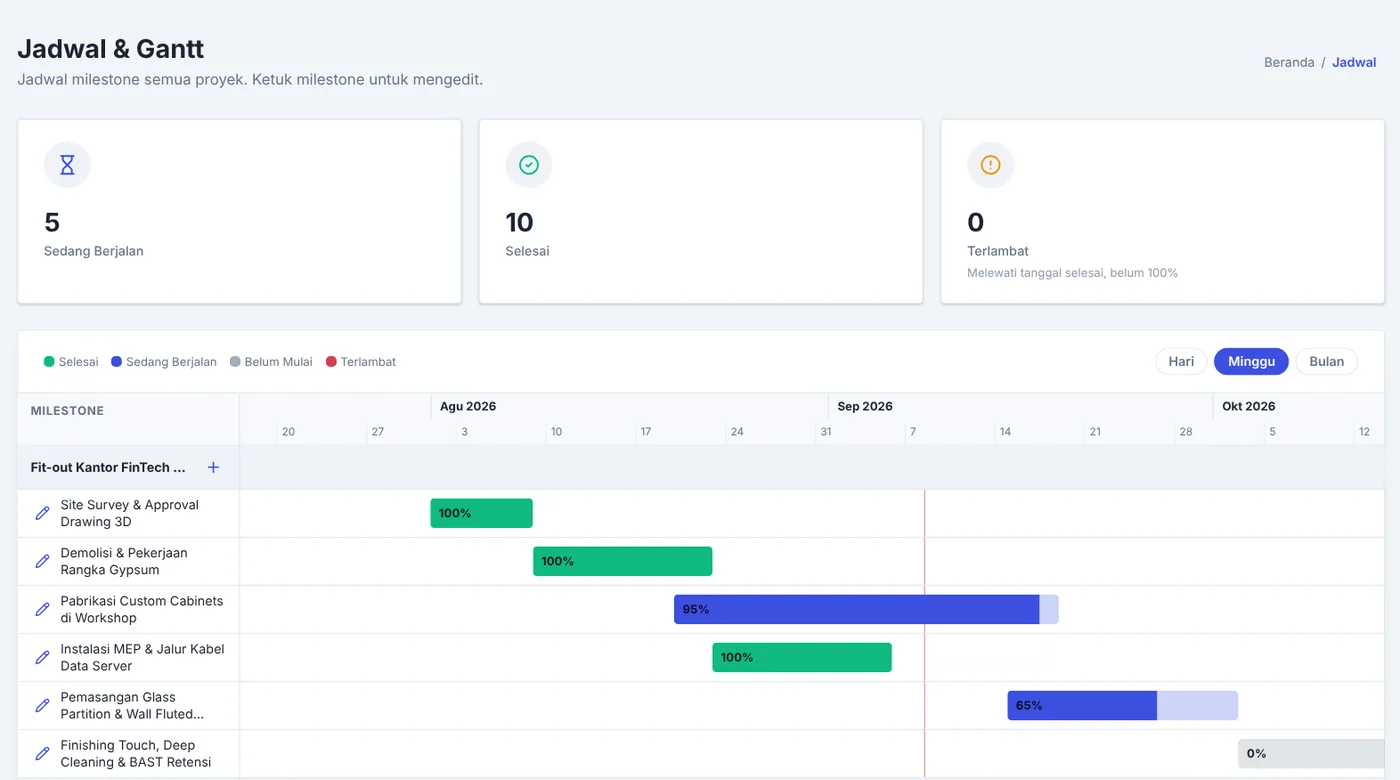Click the Okt 2026 month header
Image resolution: width=1400 pixels, height=780 pixels.
tap(1249, 406)
